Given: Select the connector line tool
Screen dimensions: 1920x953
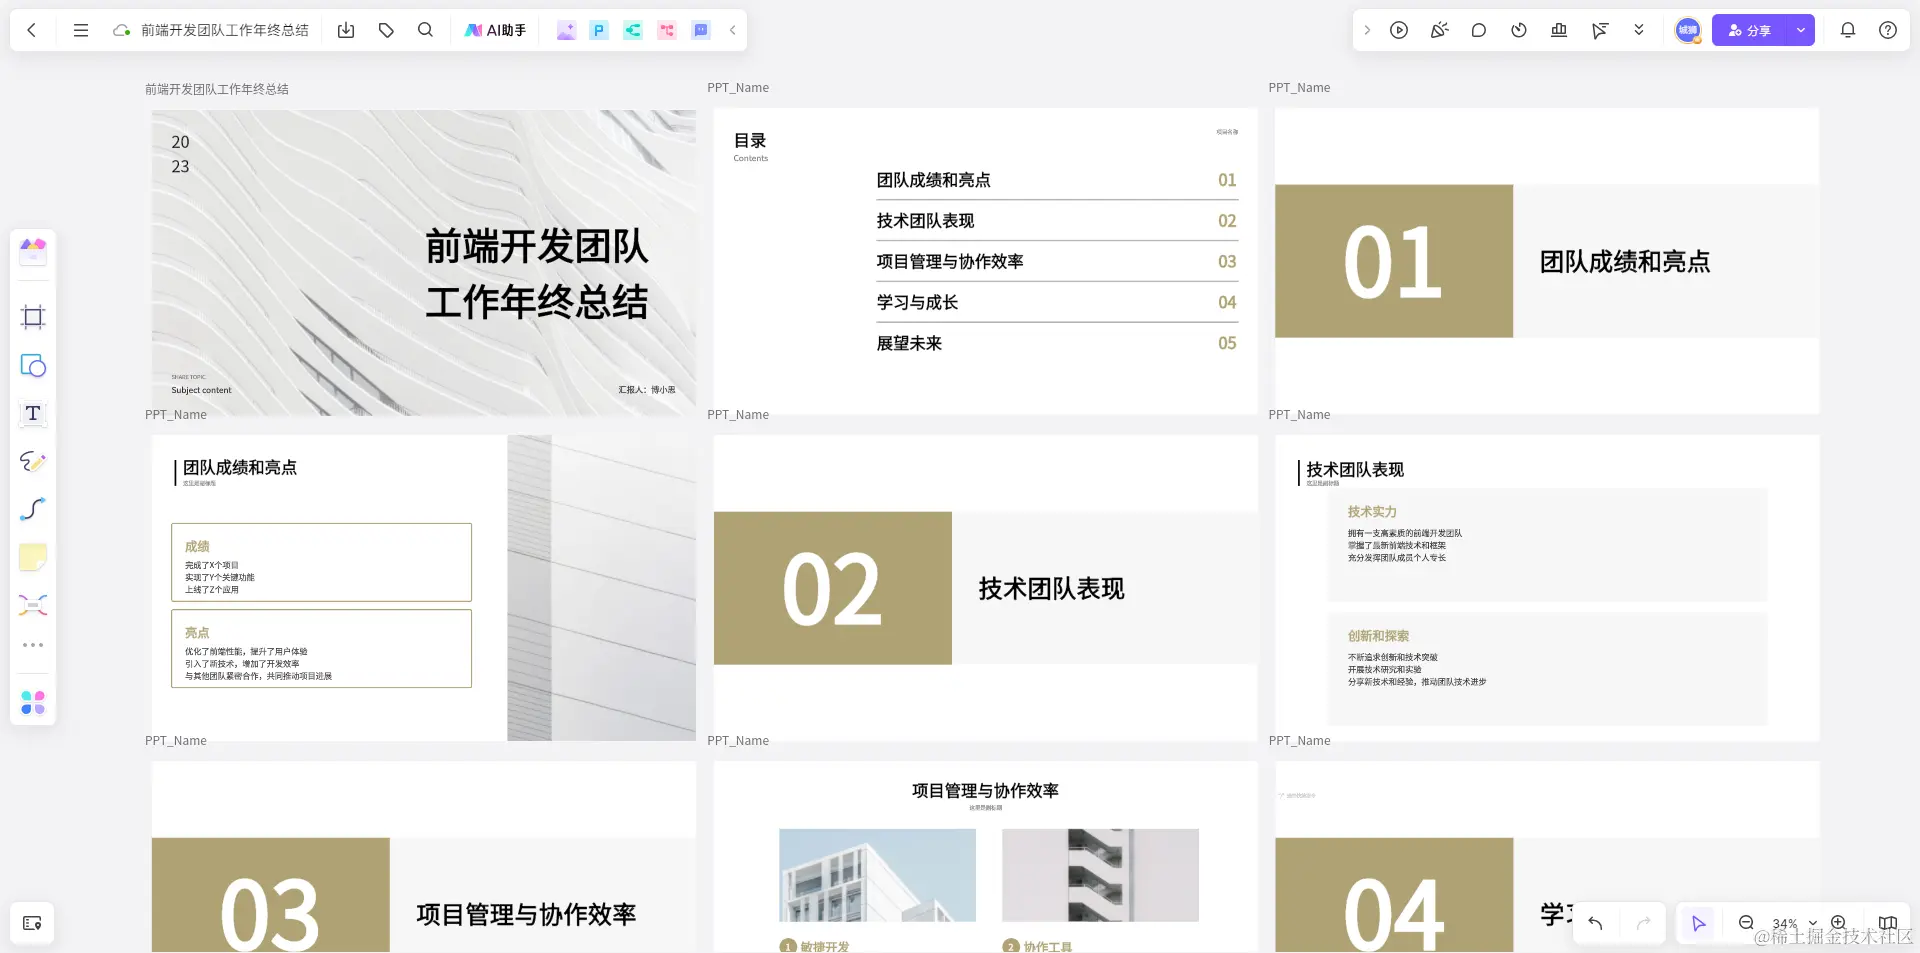Looking at the screenshot, I should (33, 509).
